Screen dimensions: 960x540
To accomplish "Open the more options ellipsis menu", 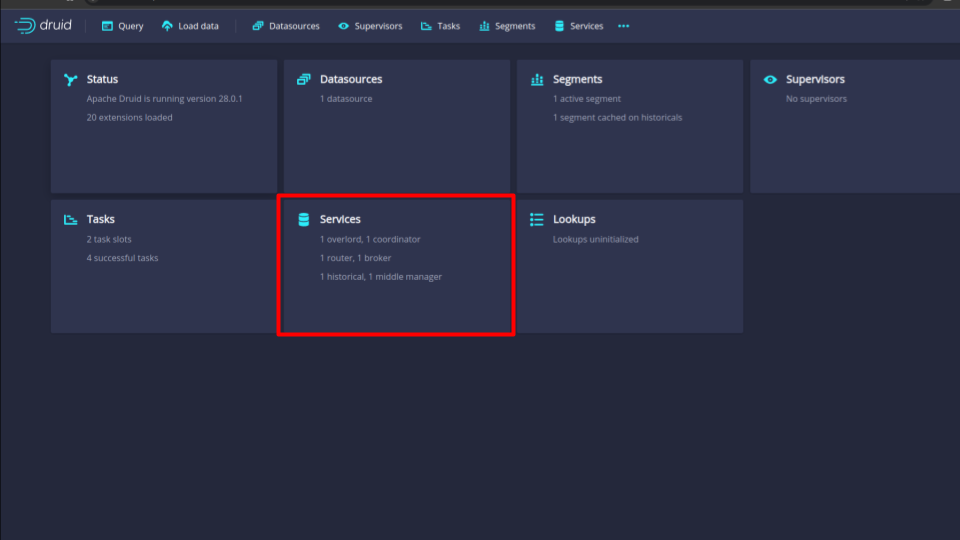I will point(624,26).
